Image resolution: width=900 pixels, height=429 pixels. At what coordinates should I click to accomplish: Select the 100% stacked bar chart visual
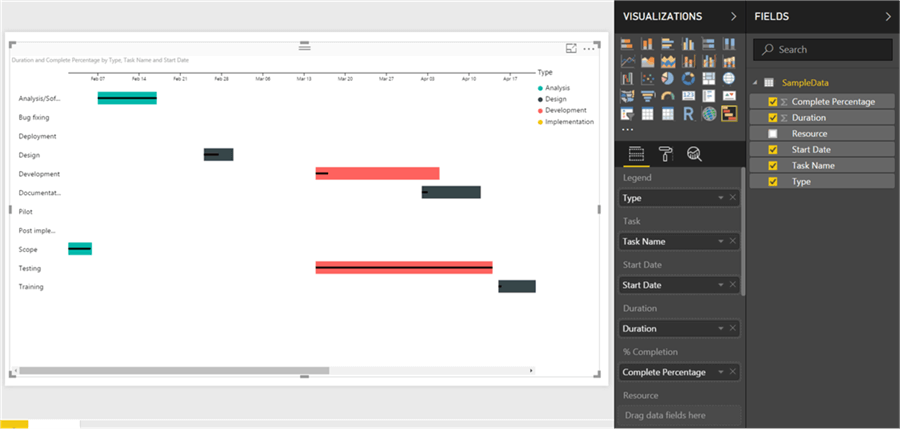pyautogui.click(x=708, y=44)
